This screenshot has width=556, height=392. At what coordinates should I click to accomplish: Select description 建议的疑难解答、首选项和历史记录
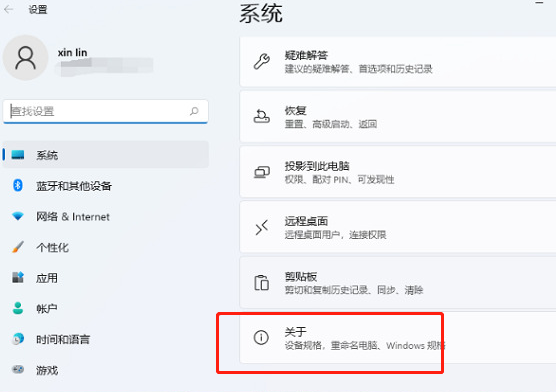click(358, 69)
